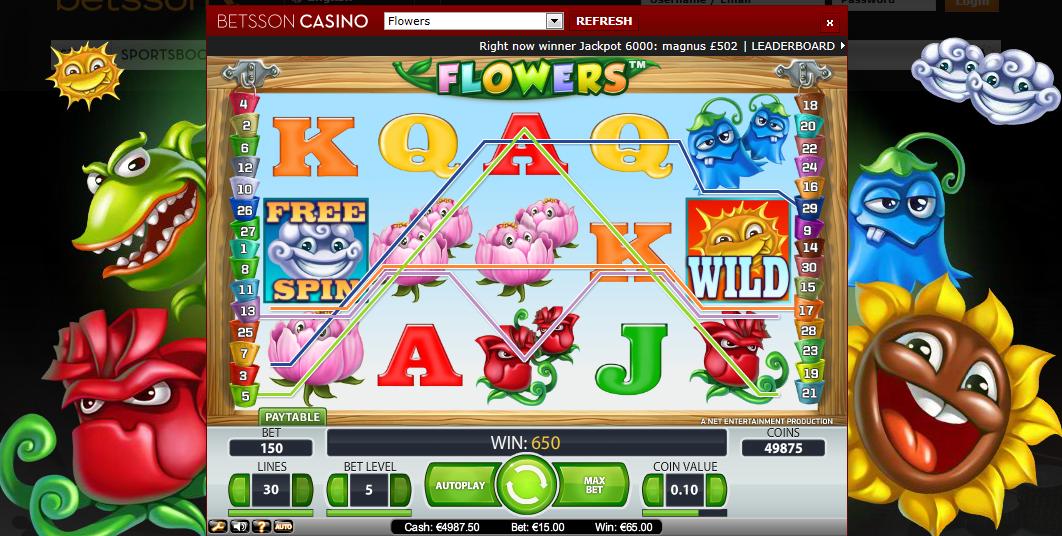Increase the Coin Value
Screen dimensions: 1062x536
pos(716,490)
